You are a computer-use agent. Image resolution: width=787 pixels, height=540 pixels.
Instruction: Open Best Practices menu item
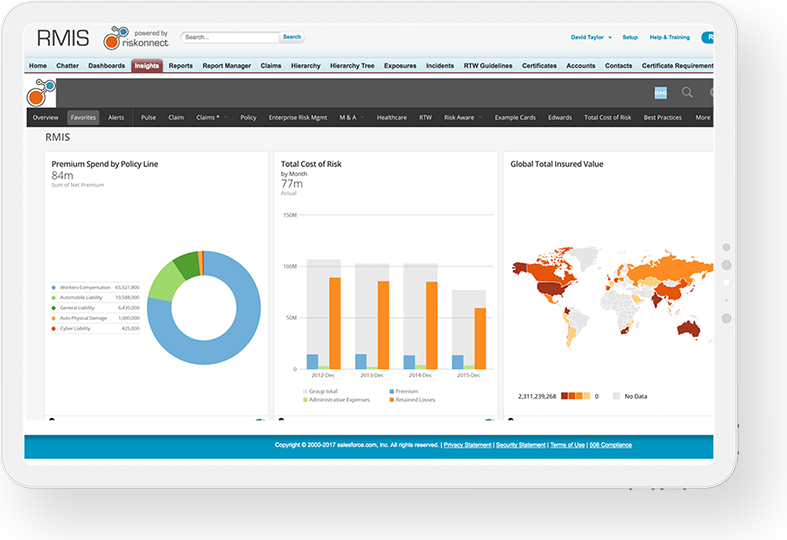[x=663, y=117]
